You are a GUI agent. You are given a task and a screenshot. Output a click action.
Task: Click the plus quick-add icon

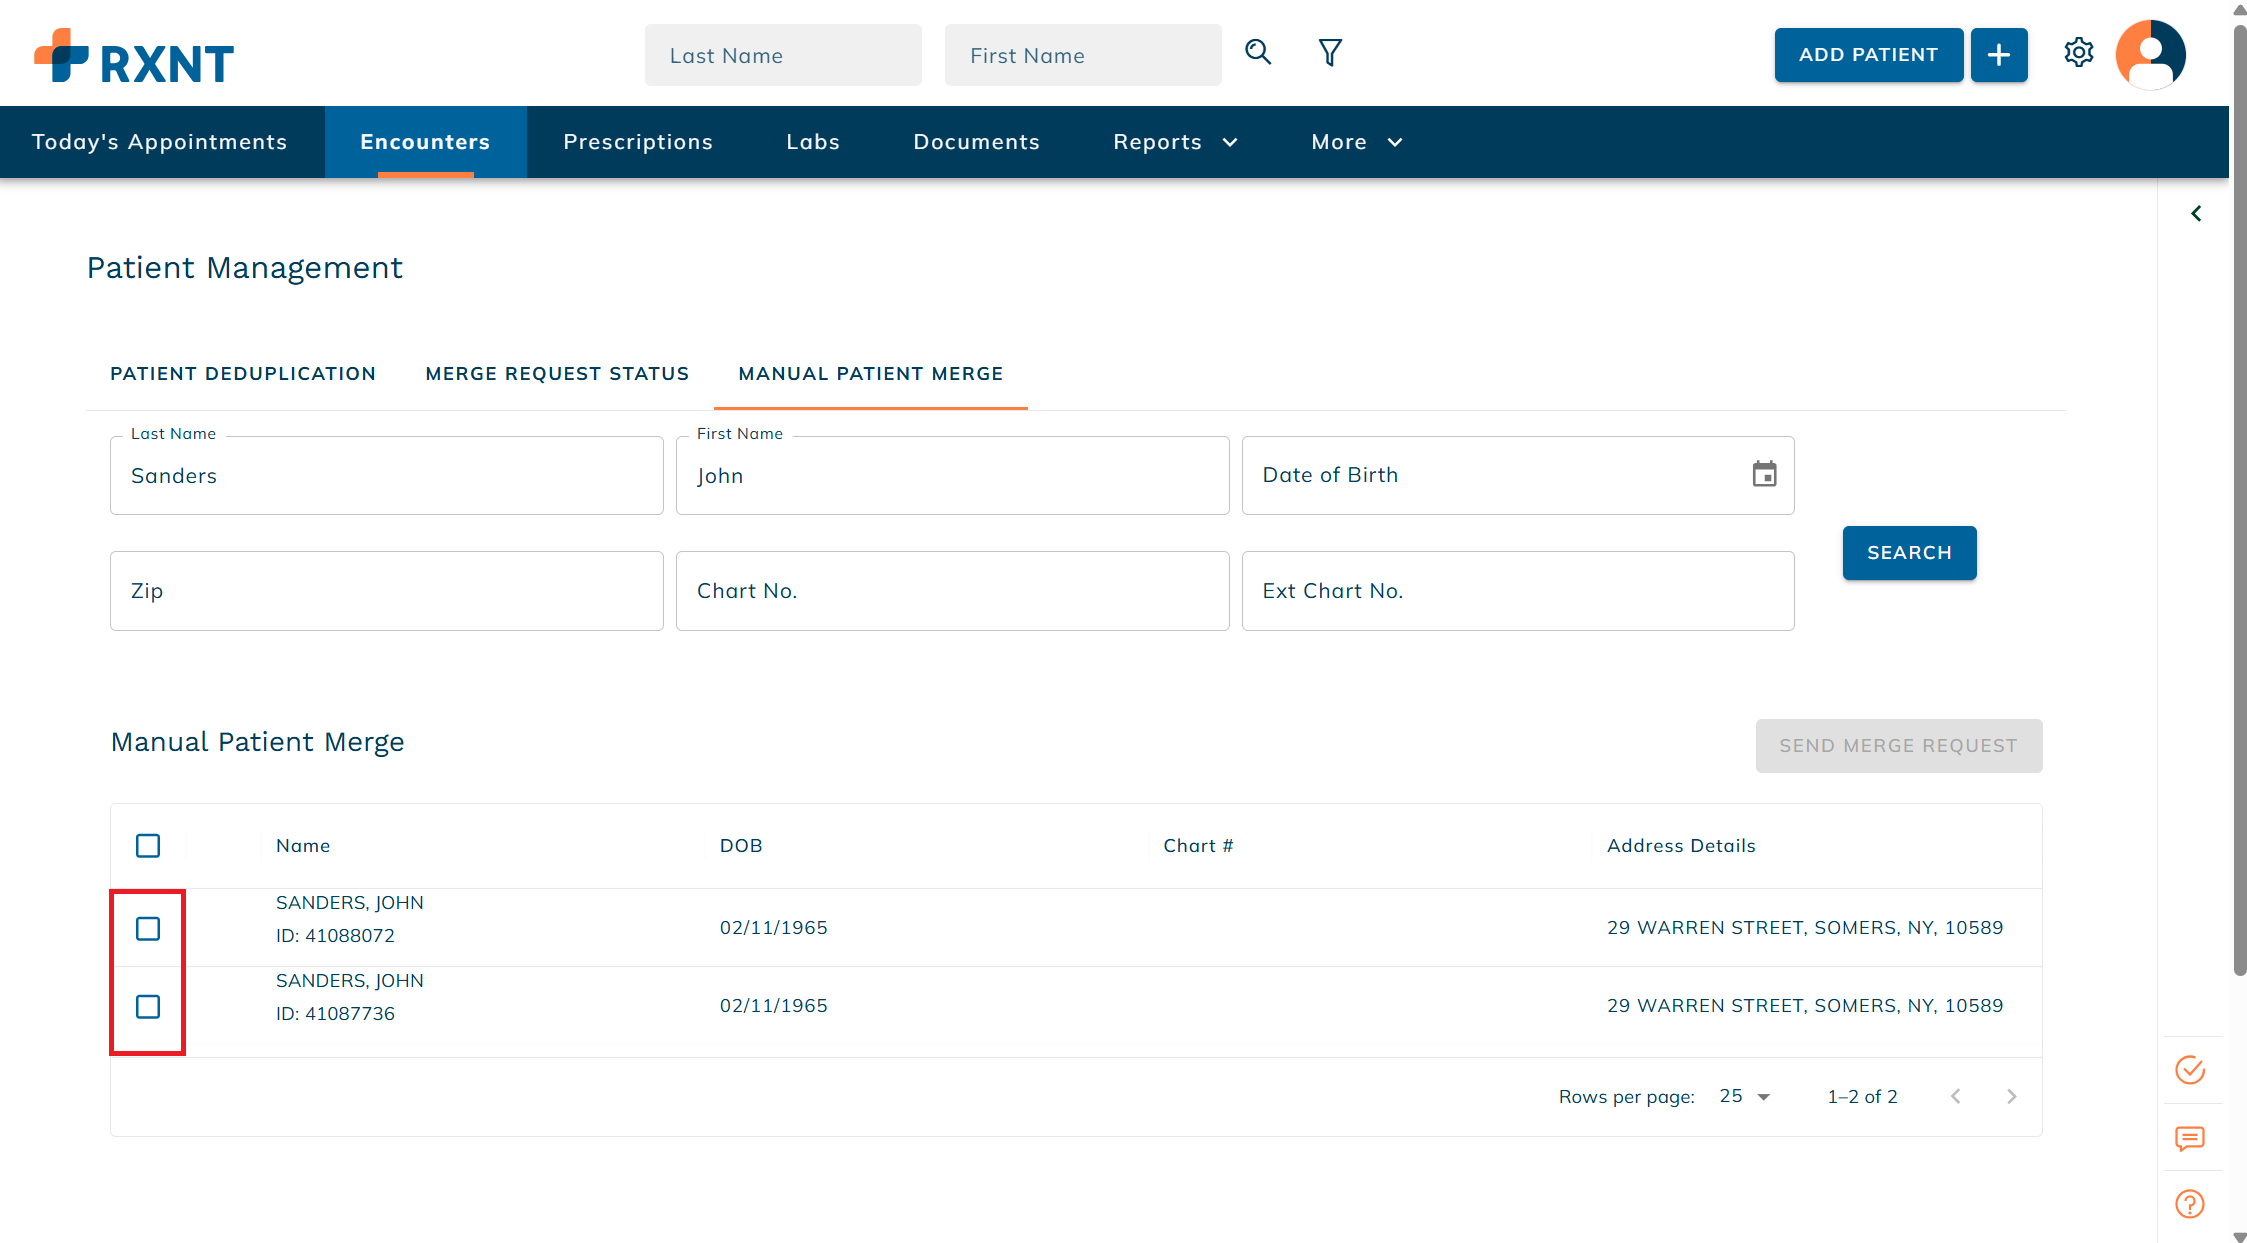coord(1998,55)
